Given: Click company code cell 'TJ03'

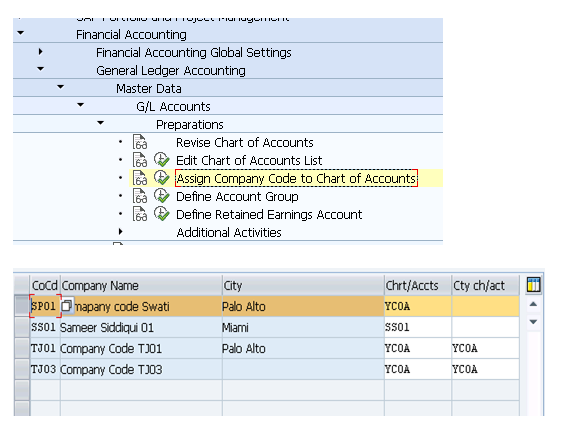Looking at the screenshot, I should click(x=45, y=369).
